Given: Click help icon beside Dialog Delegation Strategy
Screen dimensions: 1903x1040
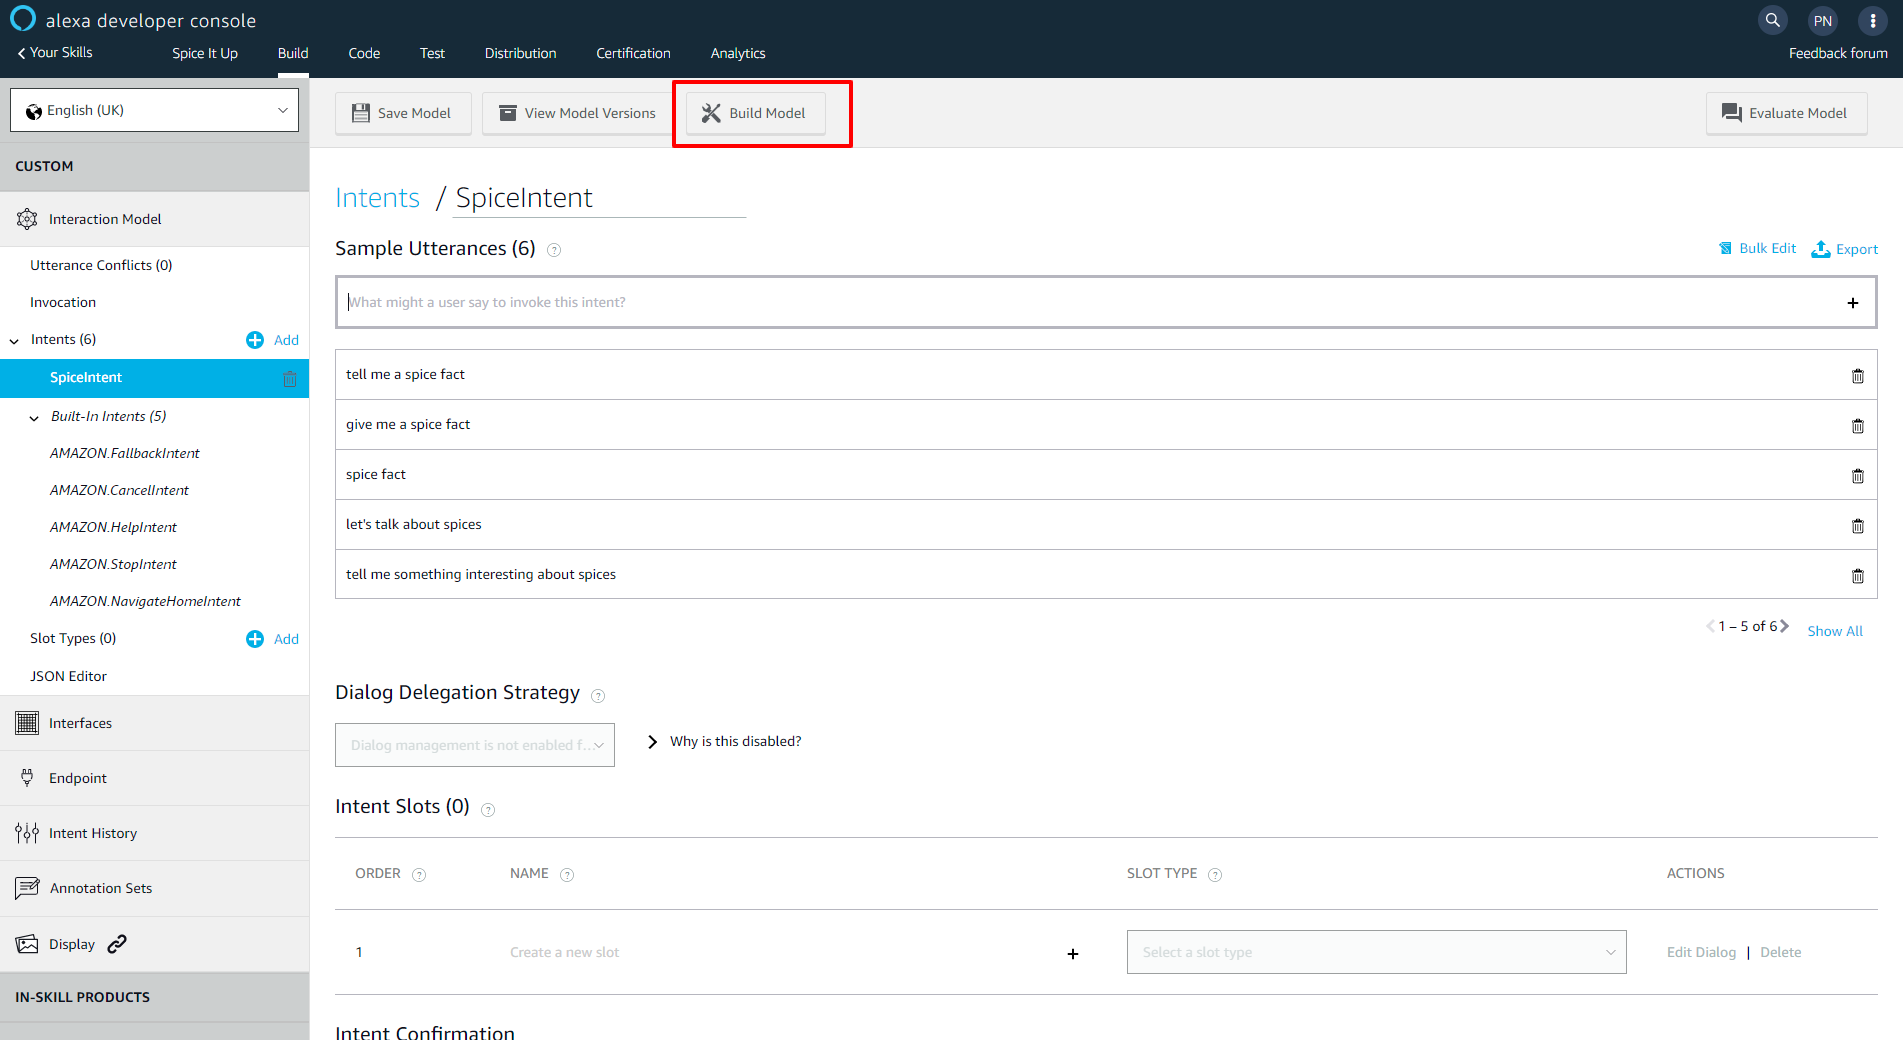Looking at the screenshot, I should (598, 696).
